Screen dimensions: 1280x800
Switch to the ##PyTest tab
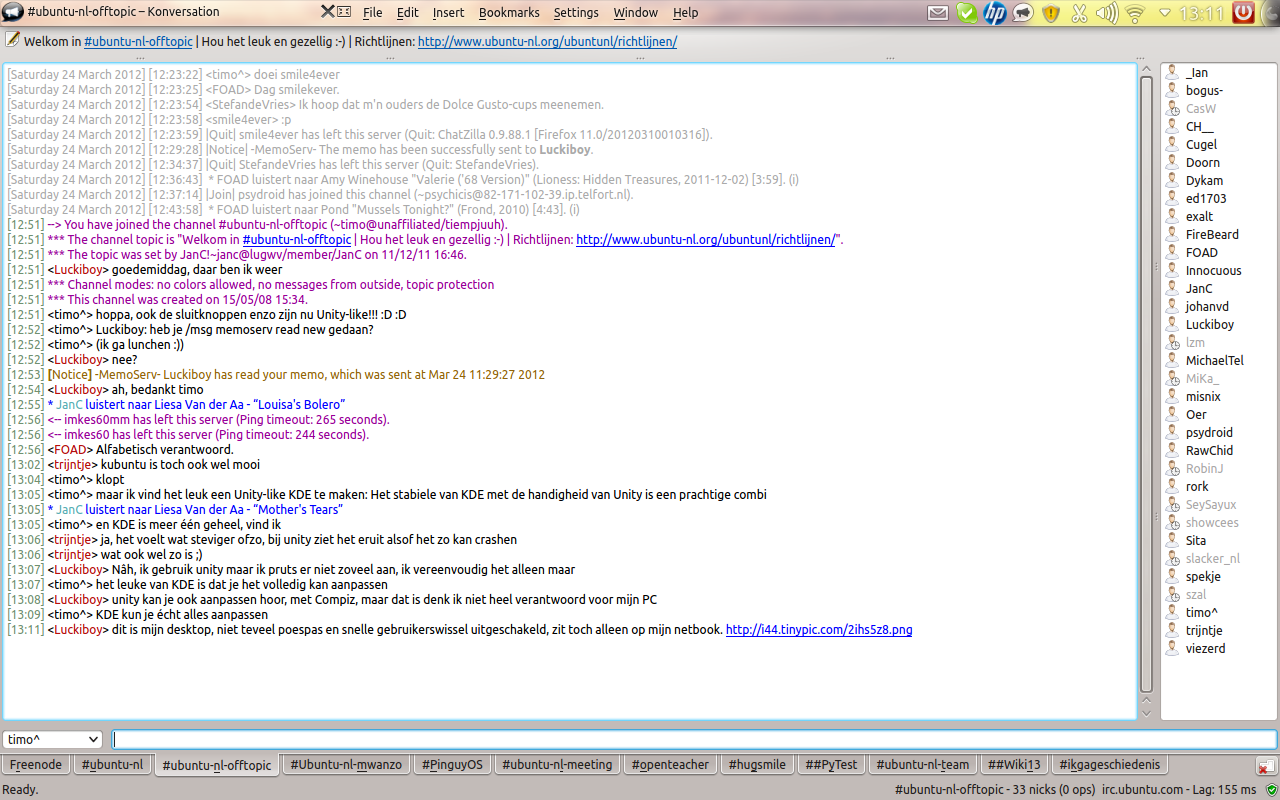(x=831, y=764)
